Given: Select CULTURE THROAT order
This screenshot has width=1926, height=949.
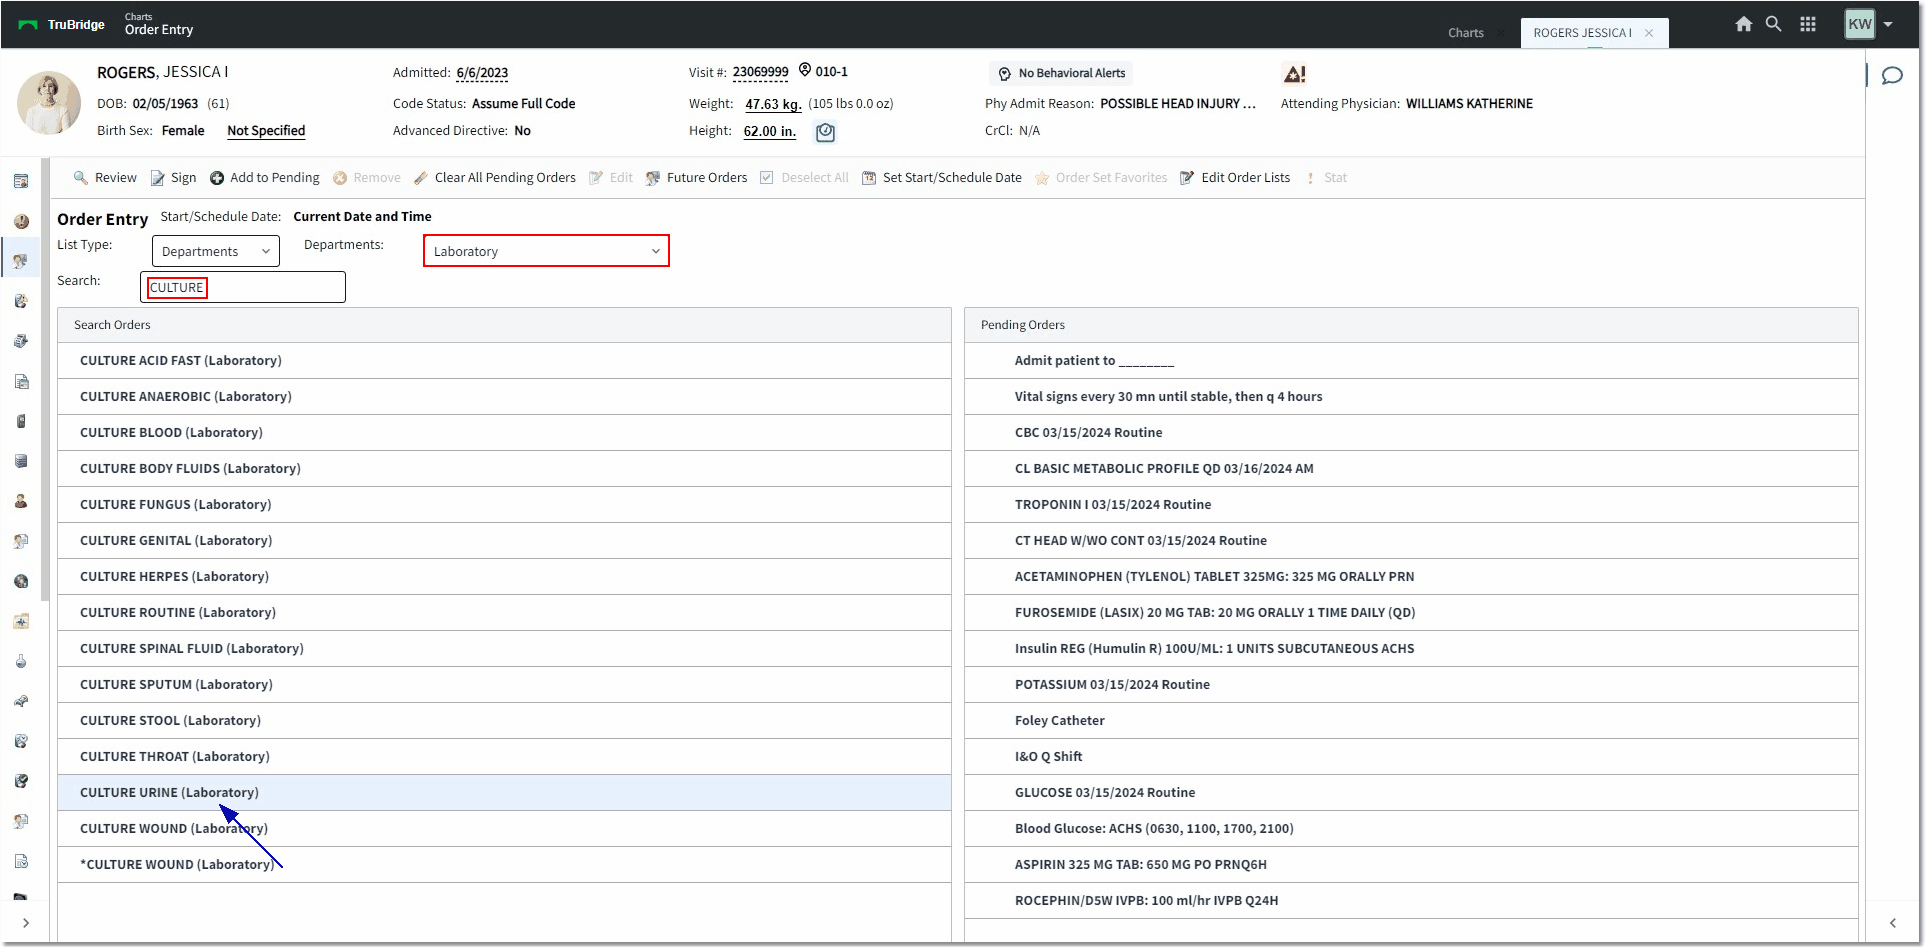Looking at the screenshot, I should pyautogui.click(x=504, y=757).
